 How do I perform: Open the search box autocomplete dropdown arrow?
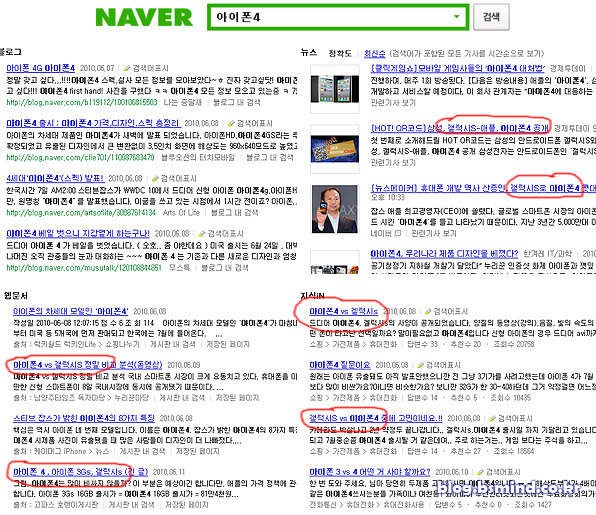point(457,16)
